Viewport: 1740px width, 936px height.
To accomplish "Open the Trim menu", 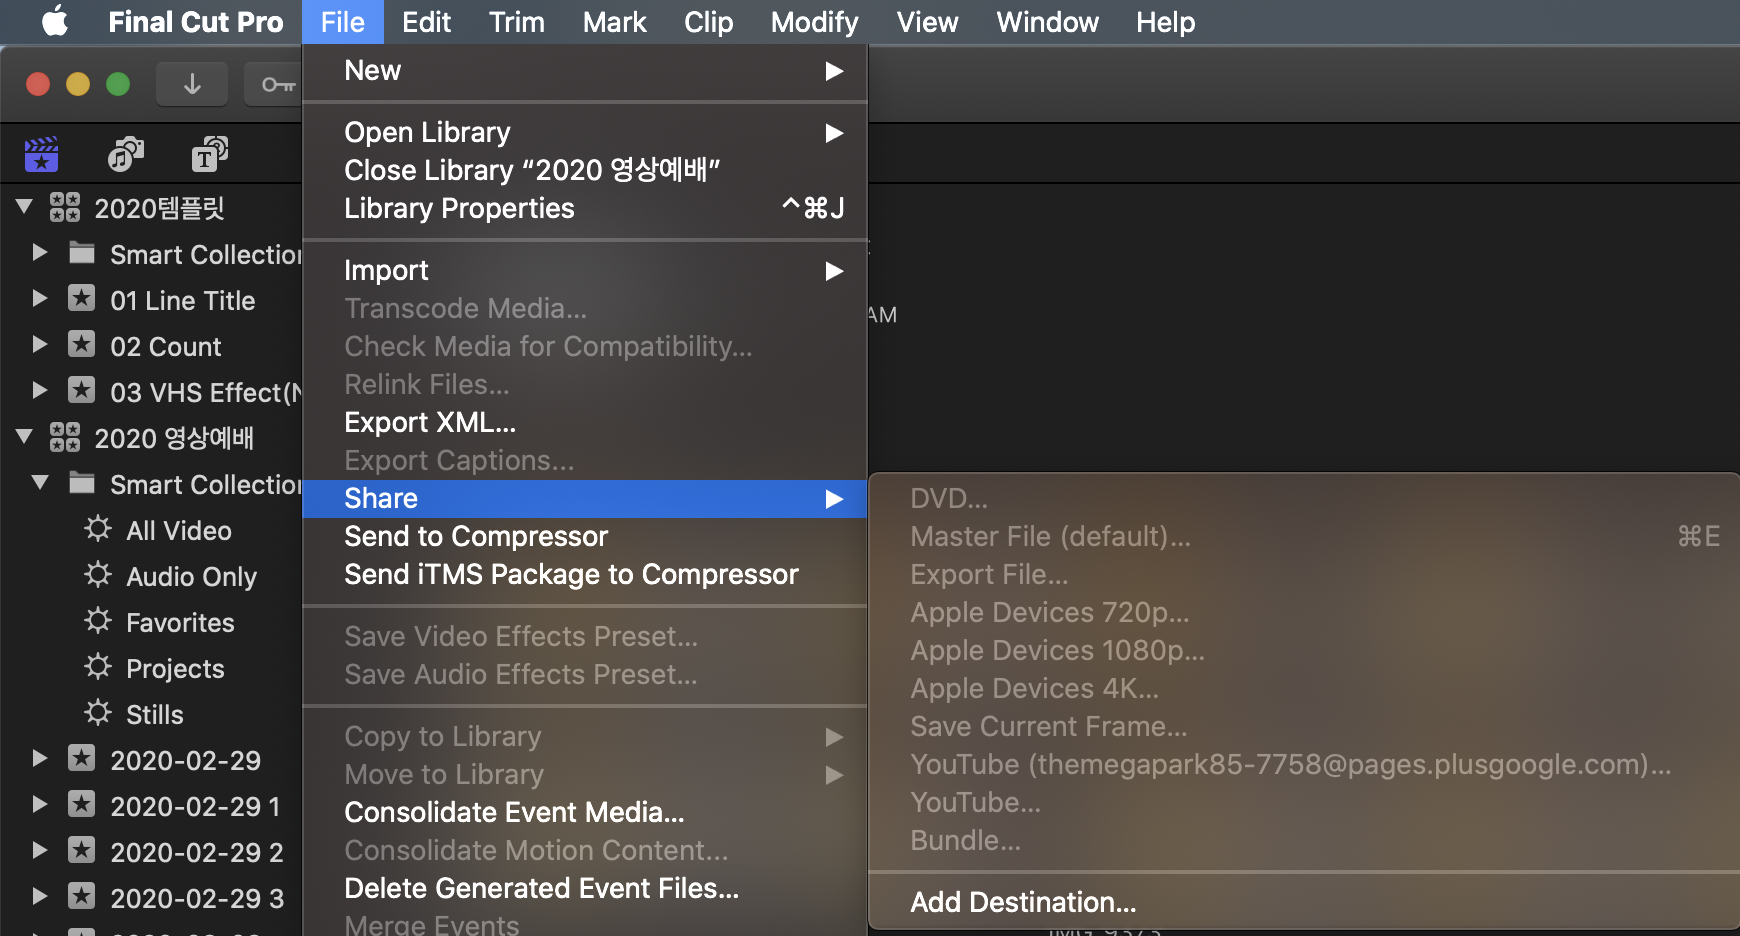I will coord(517,22).
